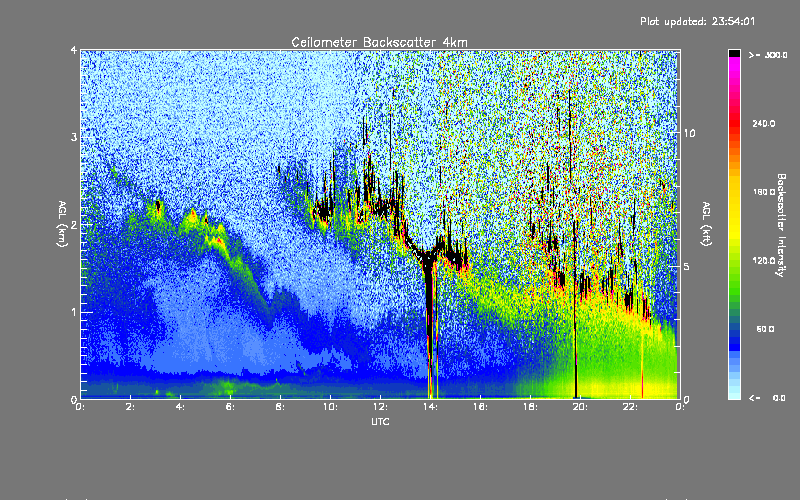
Task: Click the '8:' UTC tick label
Action: point(281,407)
